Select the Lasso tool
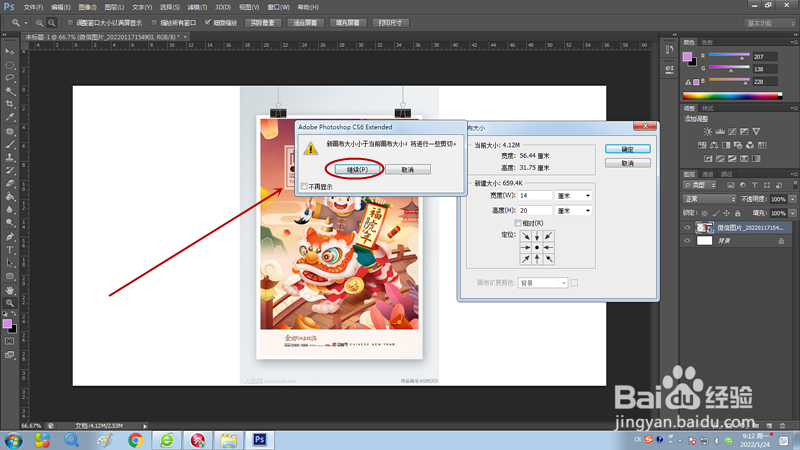This screenshot has height=450, width=800. click(x=10, y=78)
